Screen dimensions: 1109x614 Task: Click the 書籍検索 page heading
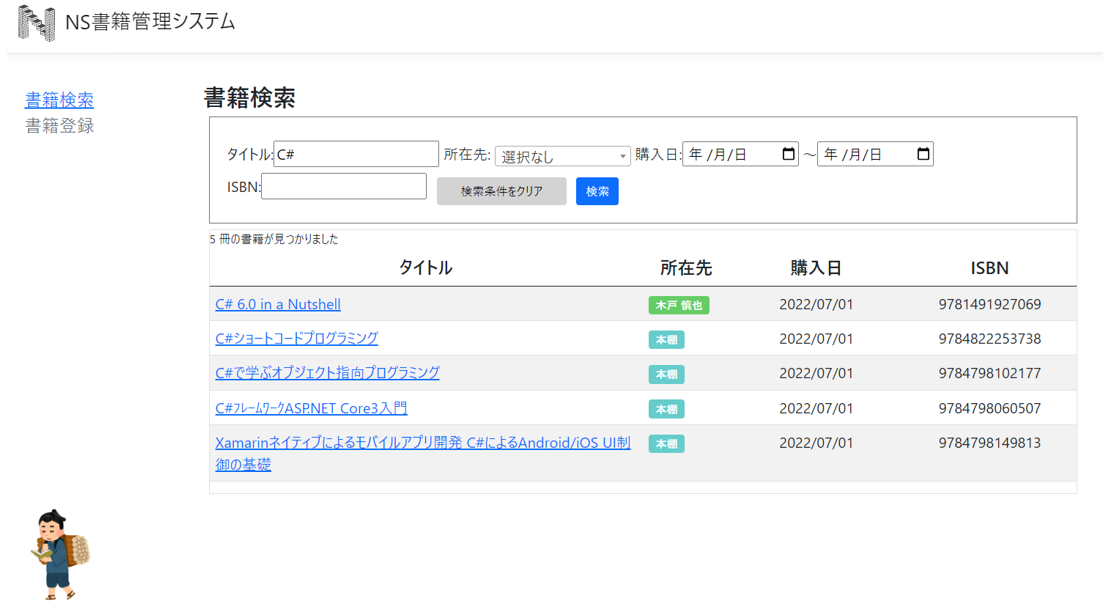click(250, 98)
